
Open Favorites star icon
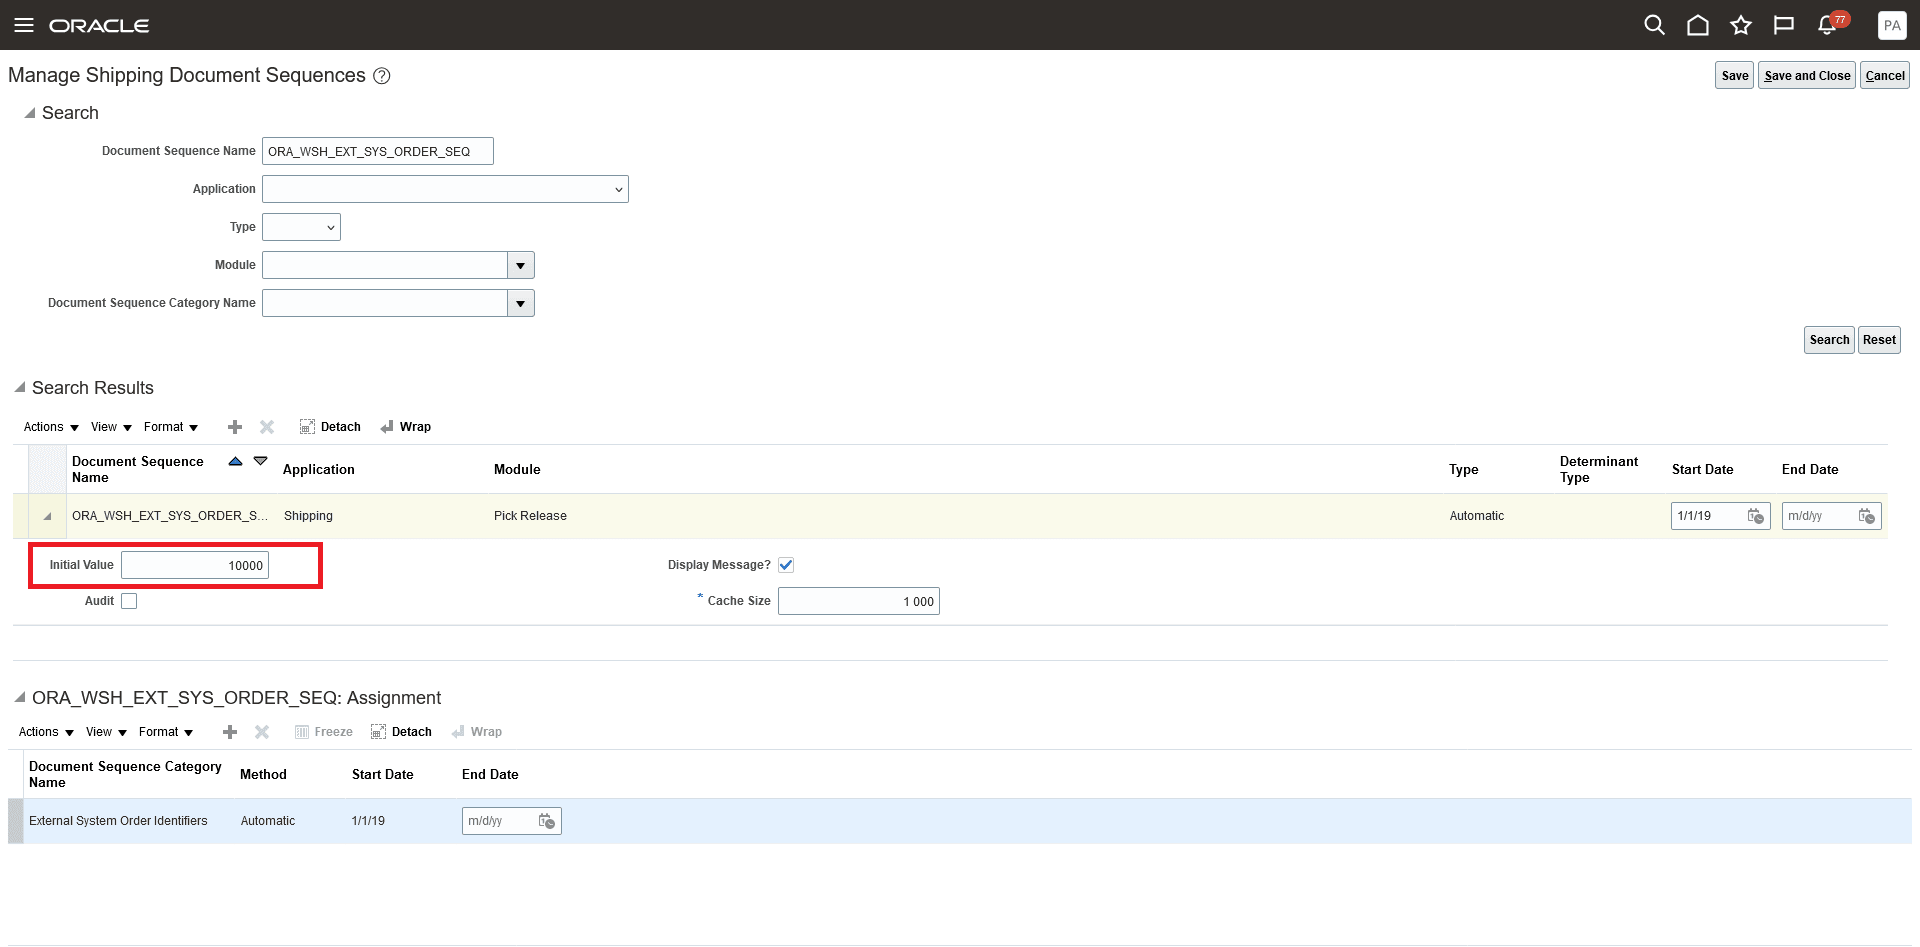click(x=1741, y=25)
